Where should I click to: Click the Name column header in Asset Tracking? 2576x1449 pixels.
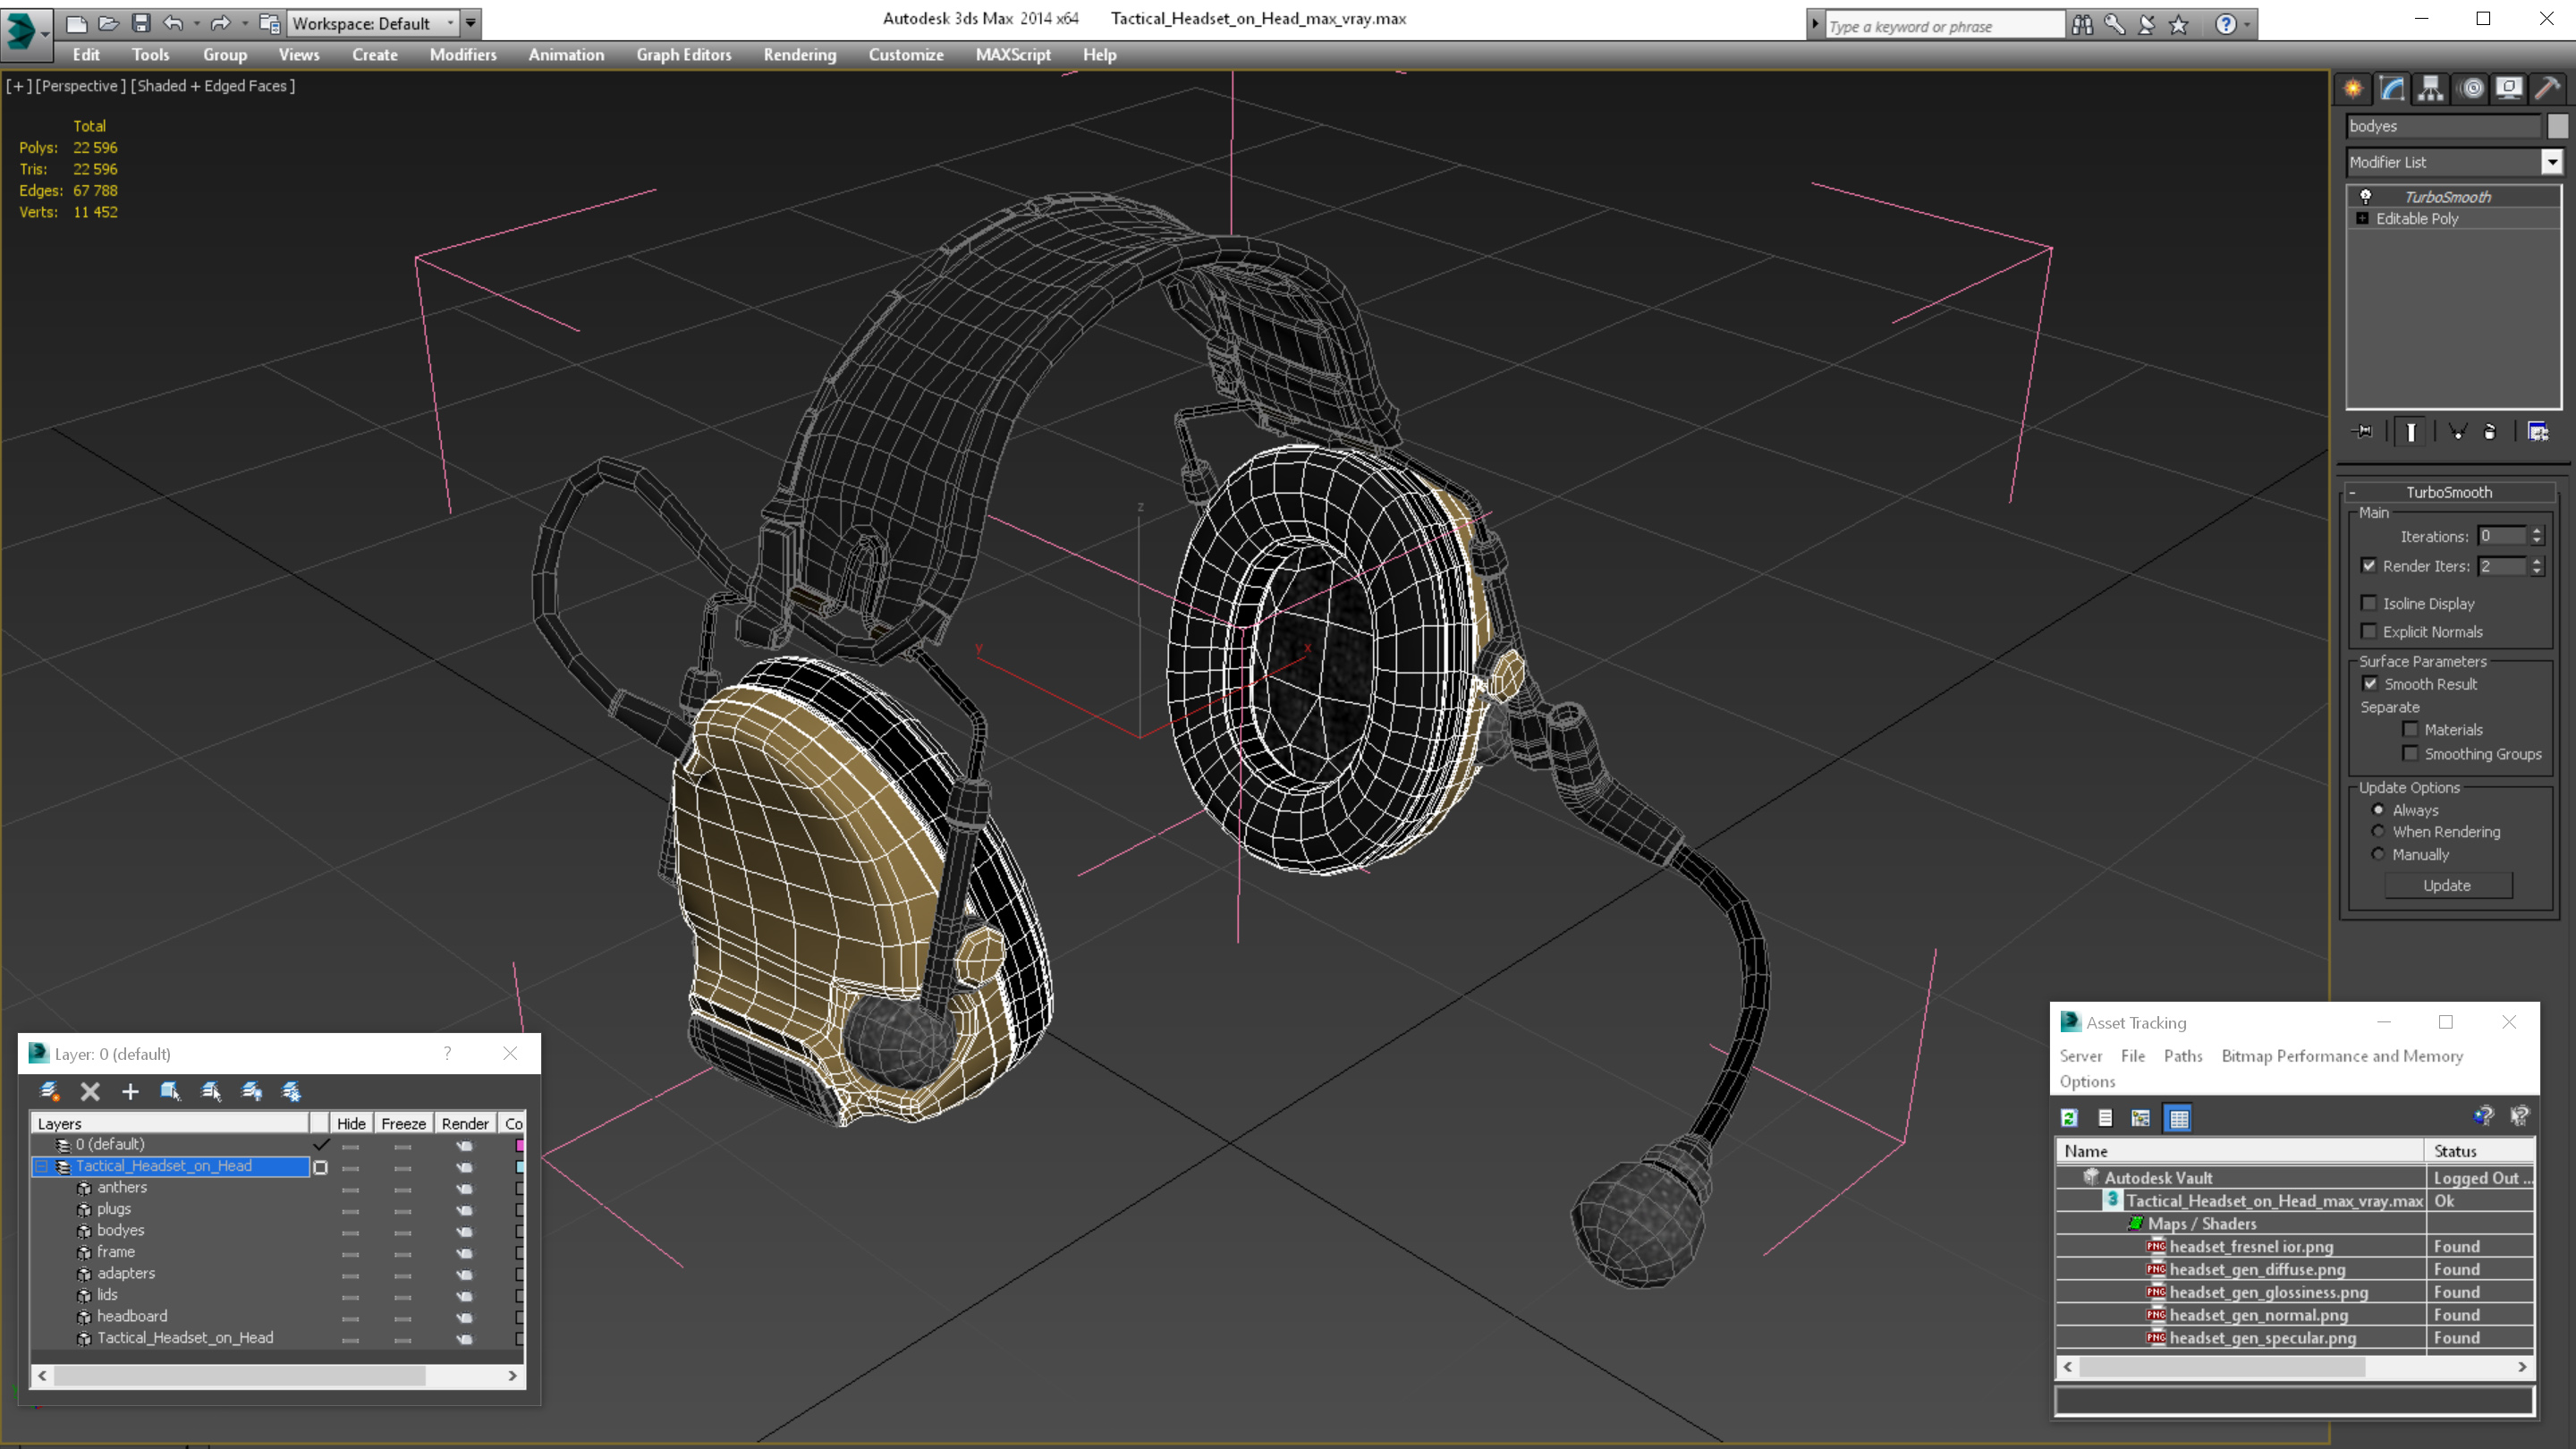2241,1151
